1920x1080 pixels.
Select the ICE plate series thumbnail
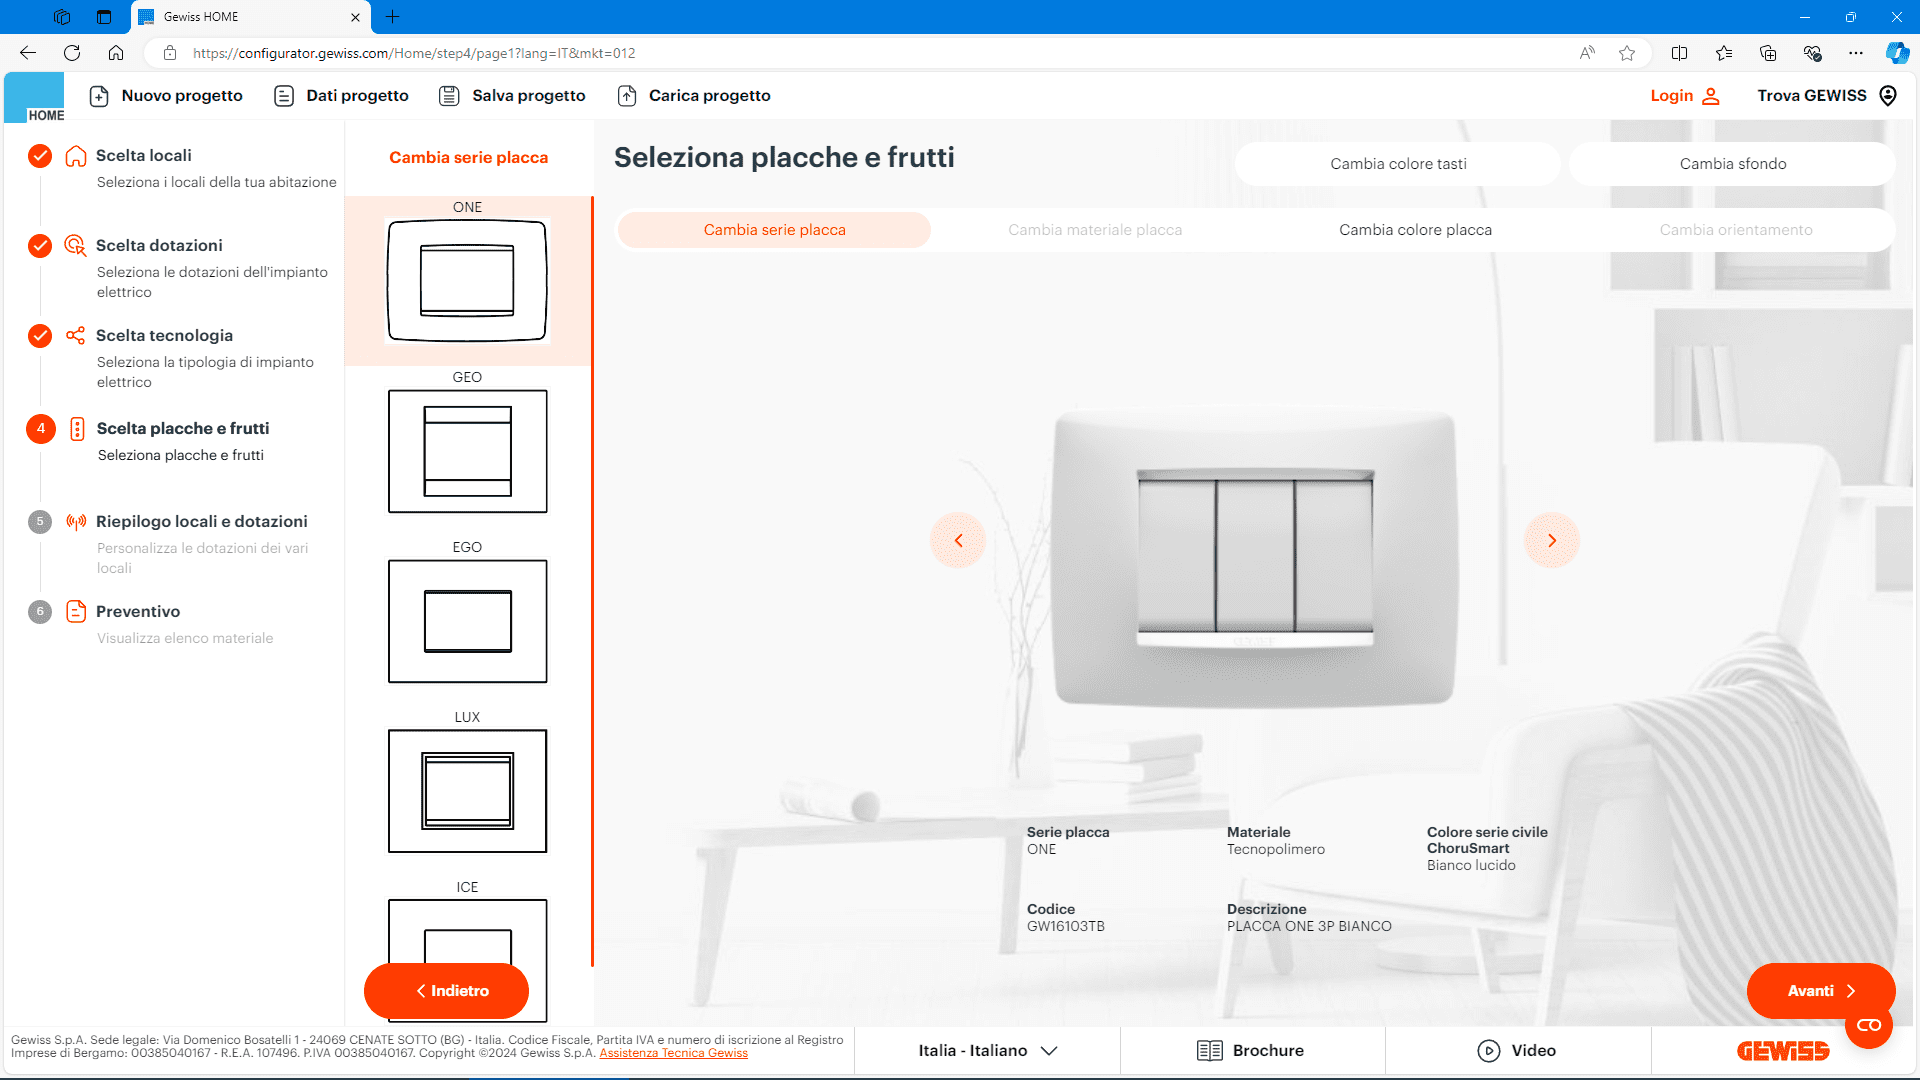pyautogui.click(x=468, y=932)
